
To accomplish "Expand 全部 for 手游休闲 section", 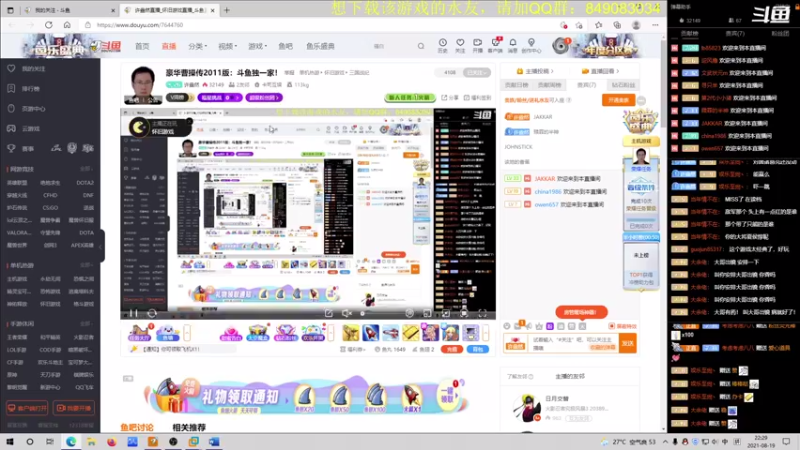I will click(86, 324).
